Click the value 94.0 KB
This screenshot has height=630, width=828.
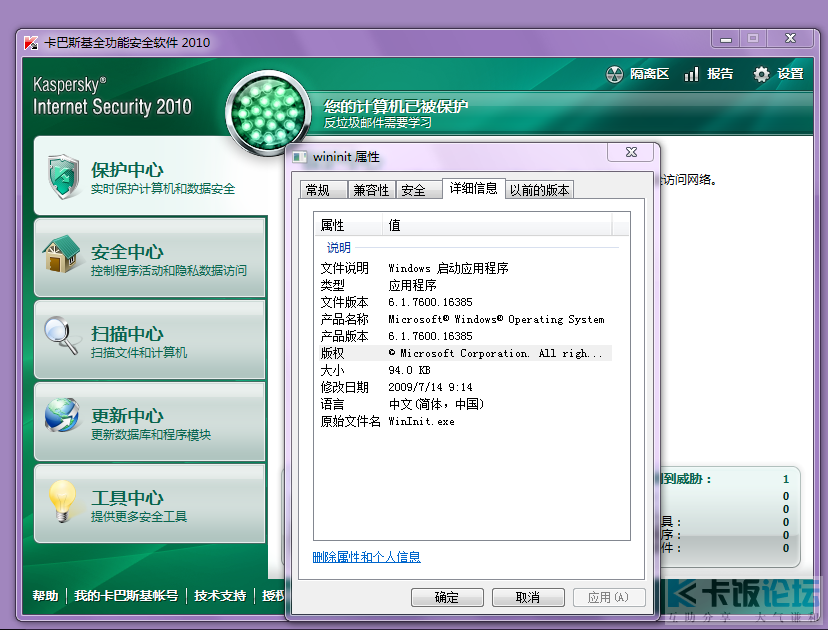click(409, 370)
